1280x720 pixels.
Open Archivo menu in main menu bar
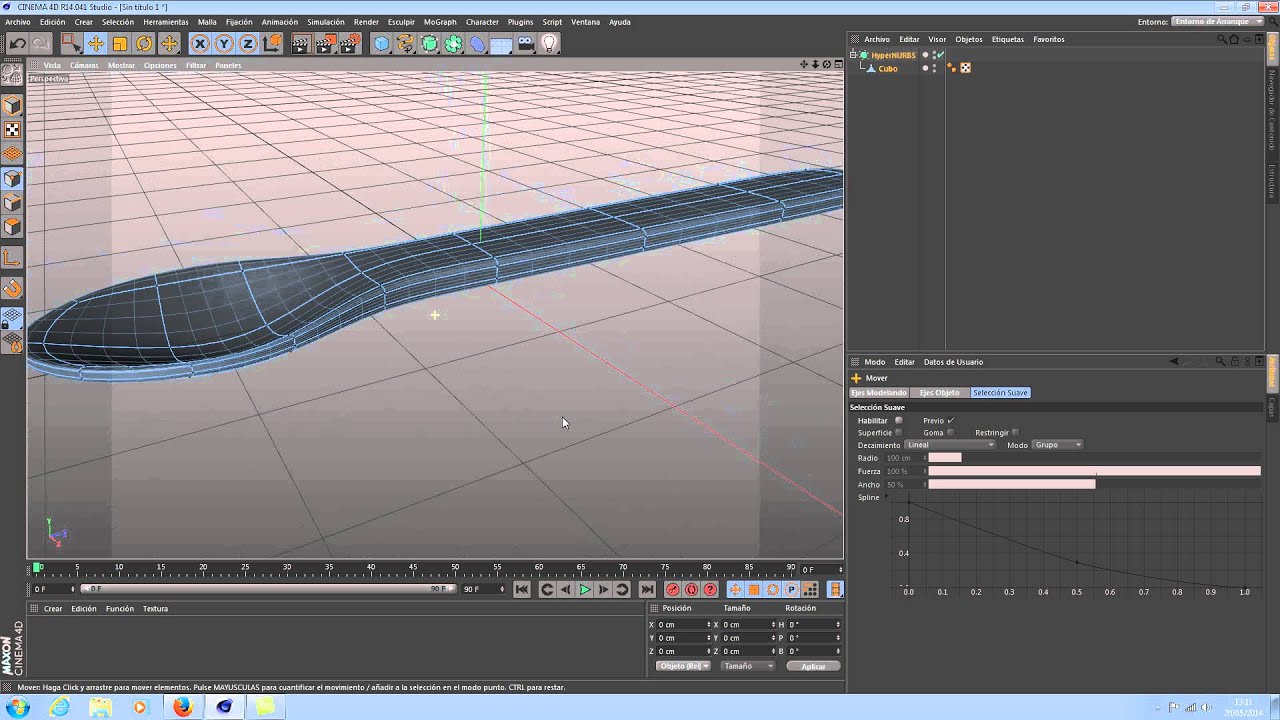coord(18,22)
